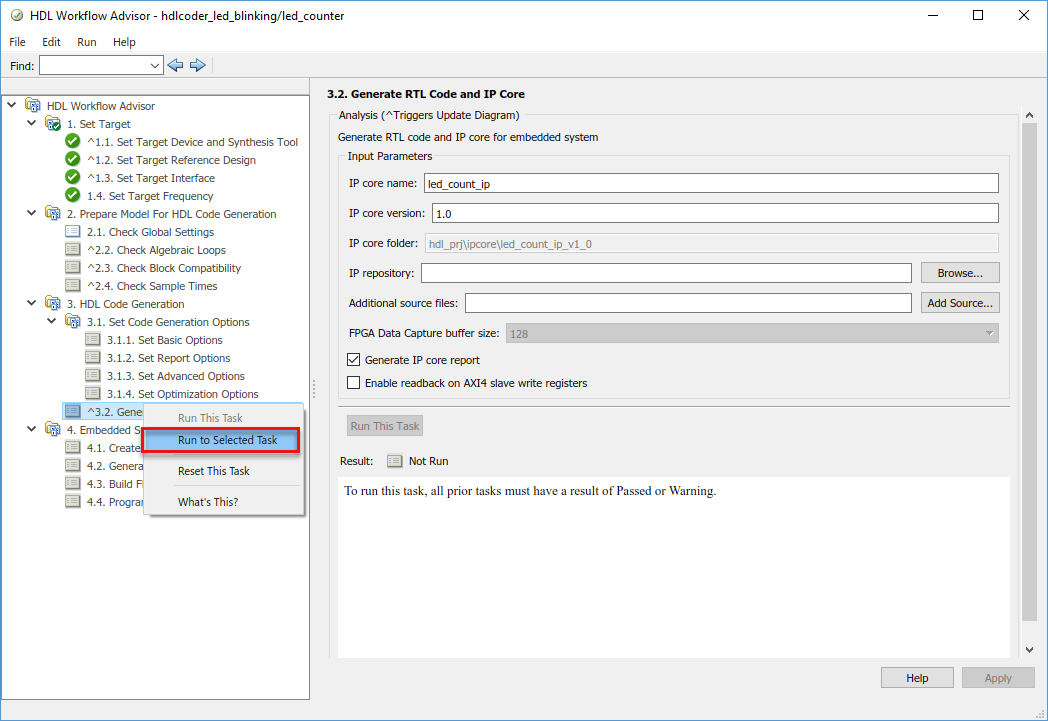Enable readback on AXI4 slave write registers
The height and width of the screenshot is (721, 1048).
tap(354, 383)
